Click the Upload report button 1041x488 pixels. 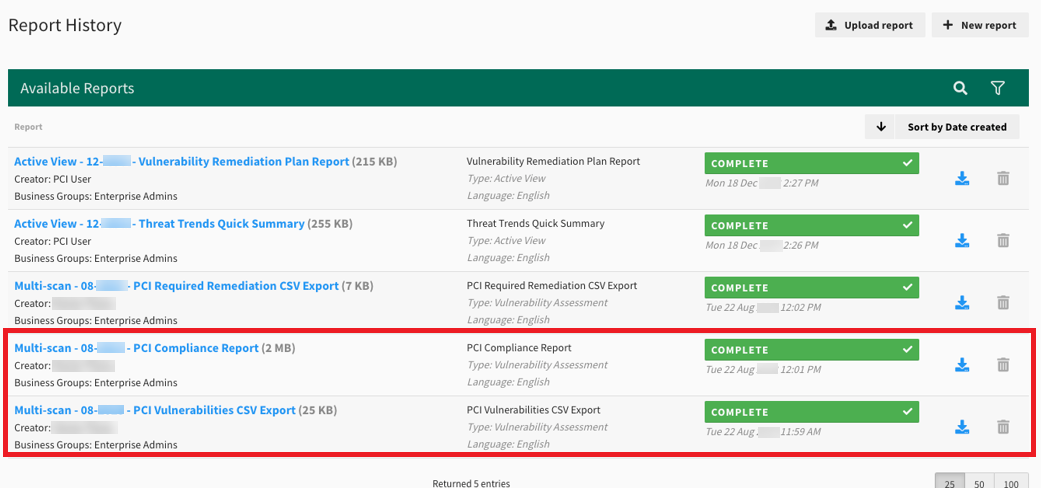coord(869,25)
